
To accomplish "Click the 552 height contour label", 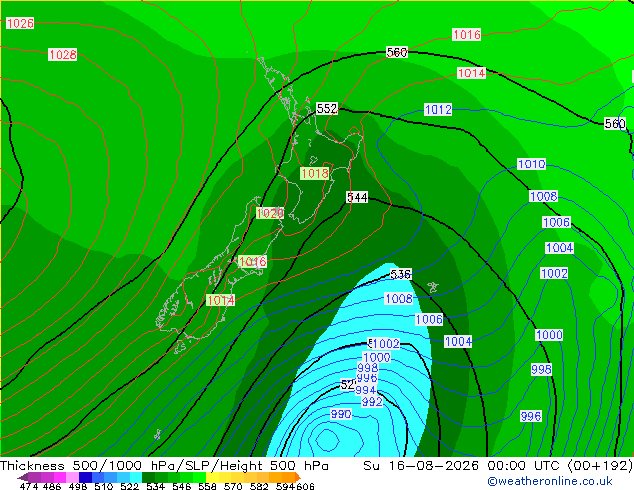I will coord(327,108).
